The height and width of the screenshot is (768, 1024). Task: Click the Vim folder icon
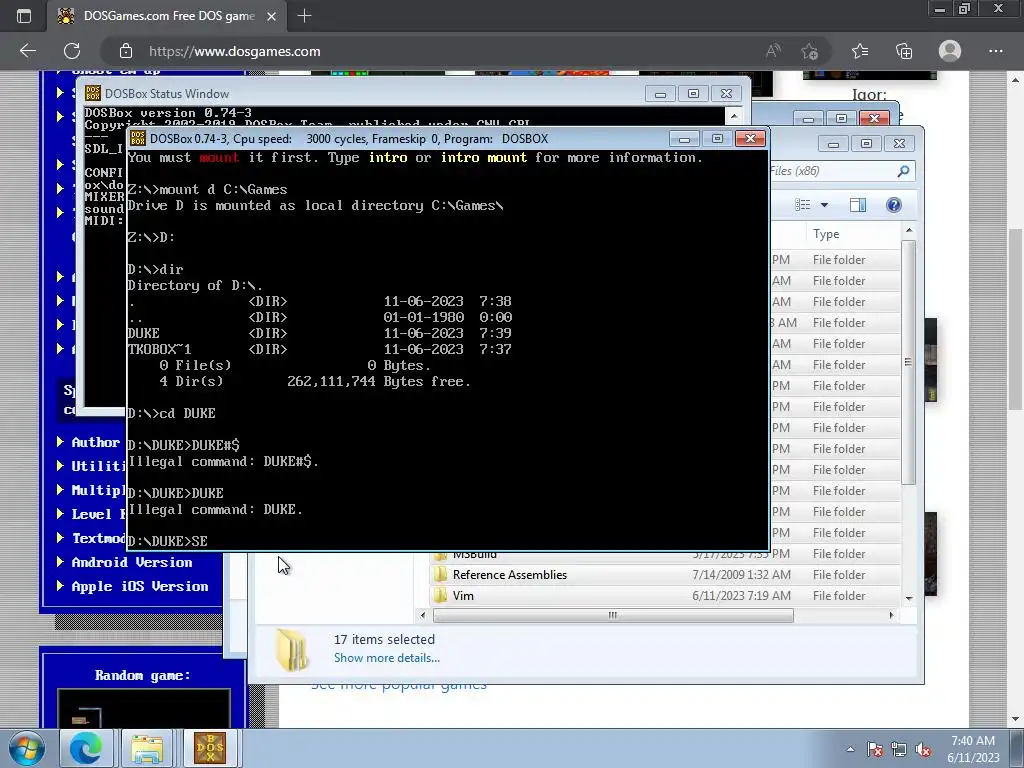coord(440,596)
